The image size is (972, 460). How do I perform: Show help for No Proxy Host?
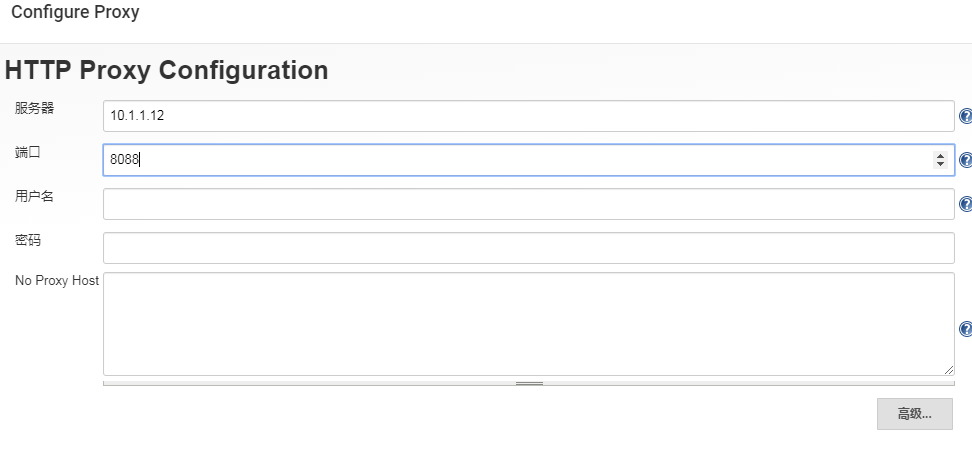tap(965, 329)
